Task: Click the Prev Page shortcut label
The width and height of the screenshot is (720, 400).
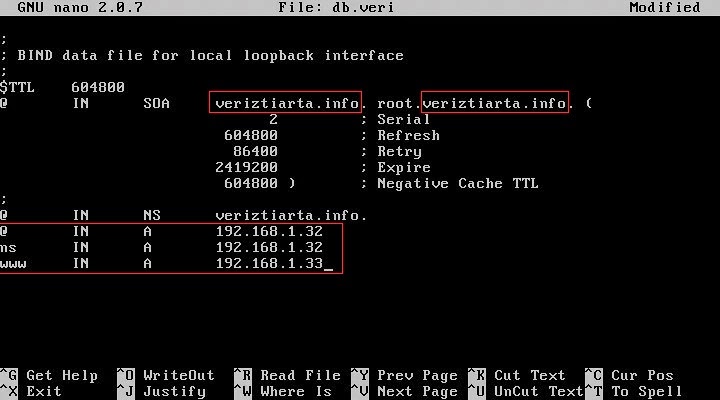Action: [417, 376]
